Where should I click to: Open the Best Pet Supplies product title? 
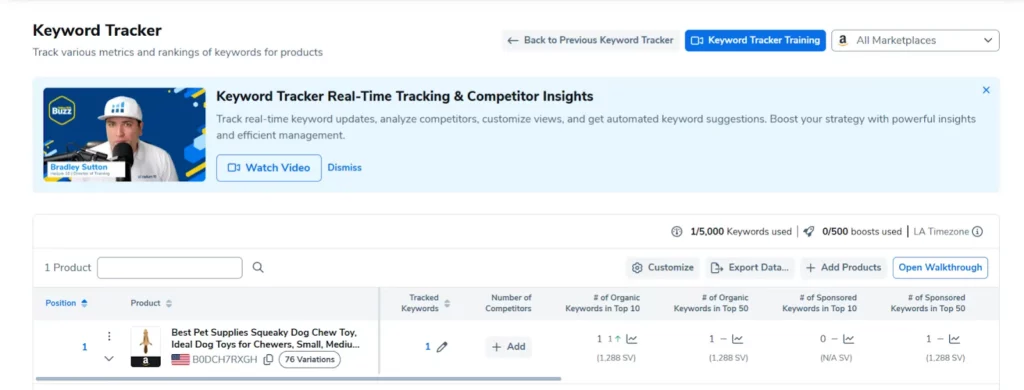[x=265, y=338]
